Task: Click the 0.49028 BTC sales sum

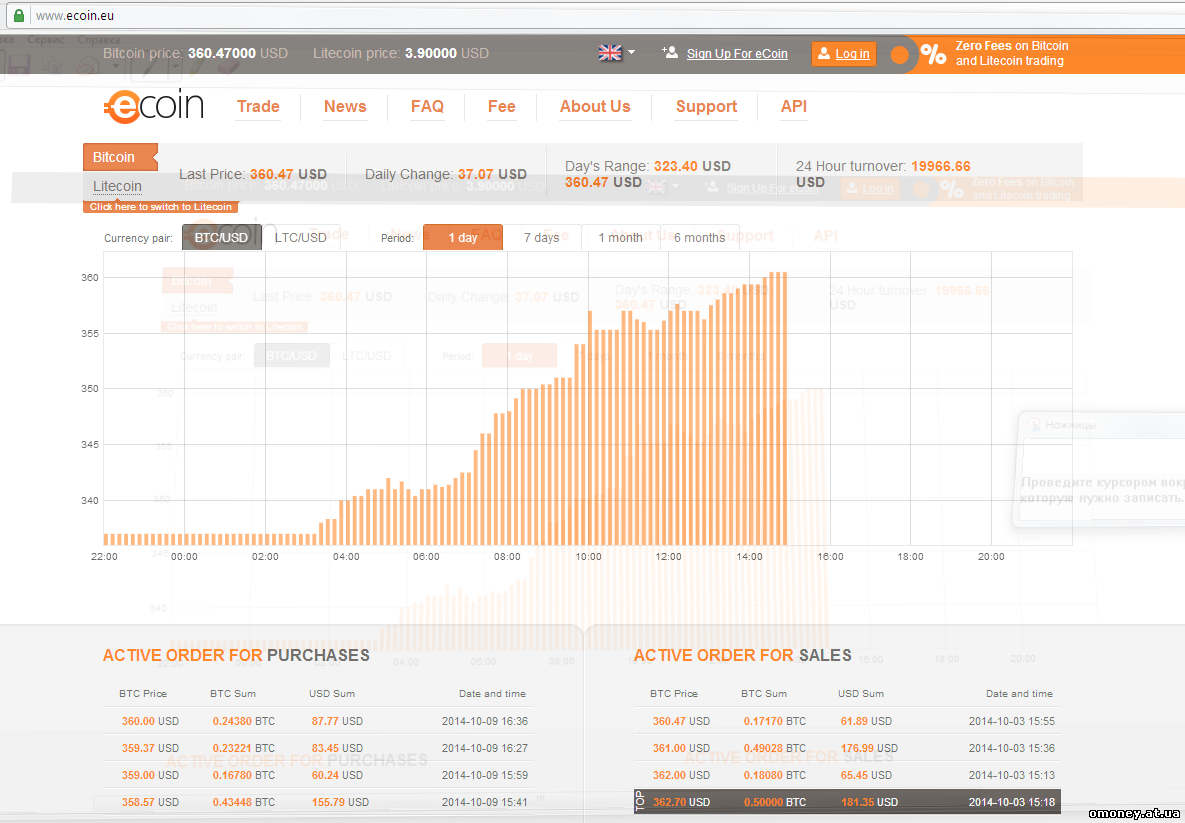Action: [775, 748]
